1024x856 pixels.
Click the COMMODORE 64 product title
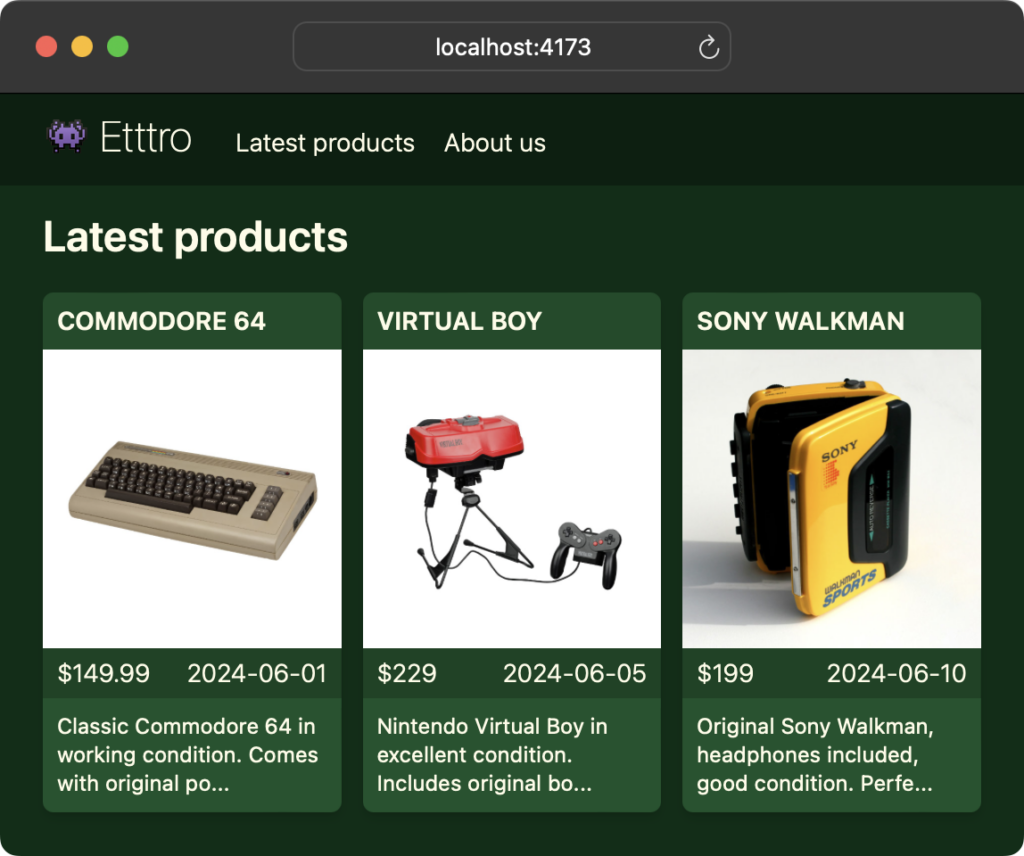pos(161,322)
